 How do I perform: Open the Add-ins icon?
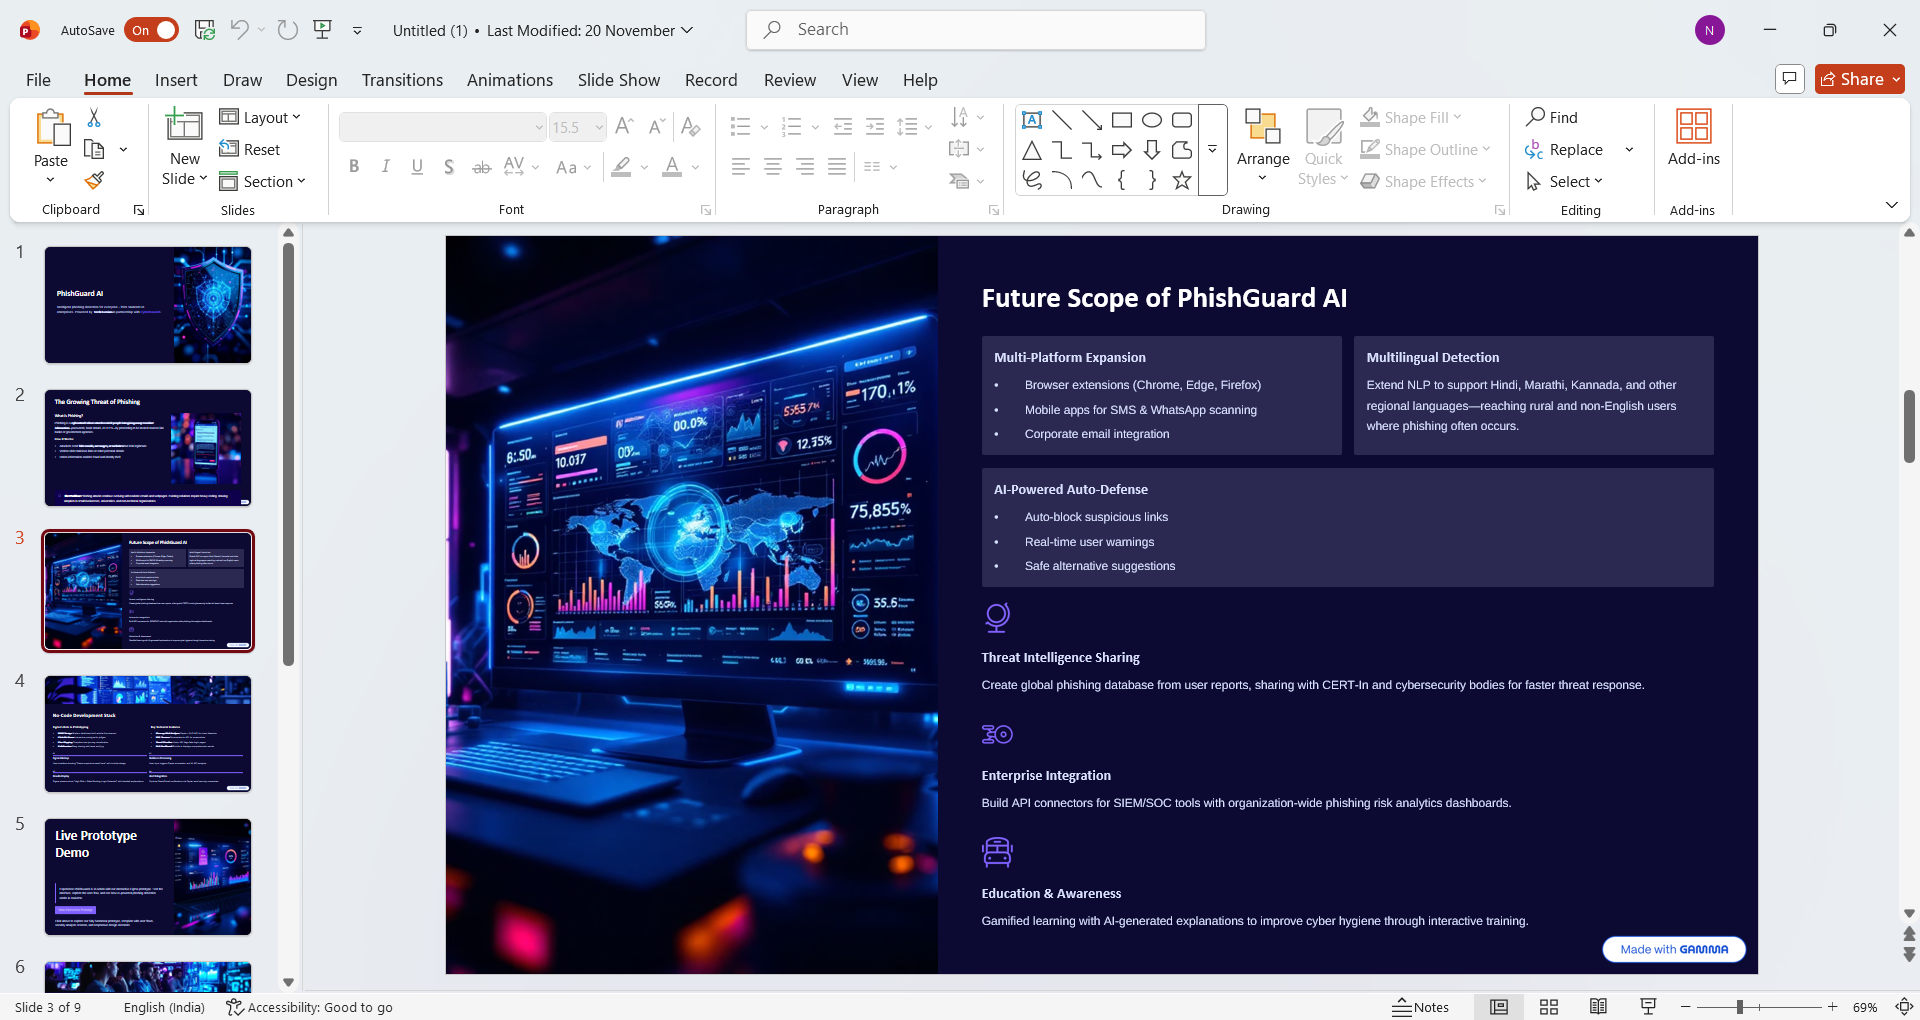pos(1693,138)
